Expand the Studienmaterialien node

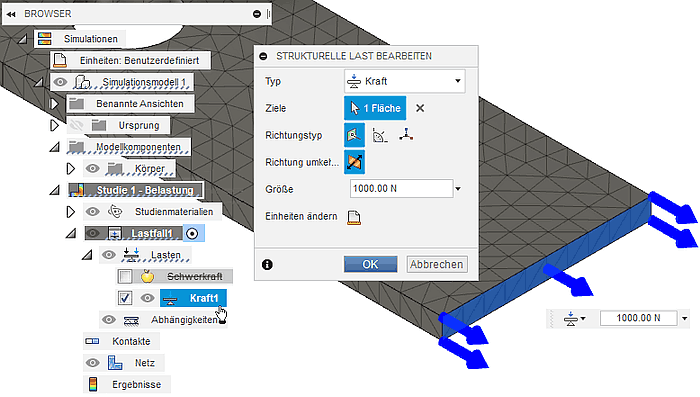coord(71,212)
